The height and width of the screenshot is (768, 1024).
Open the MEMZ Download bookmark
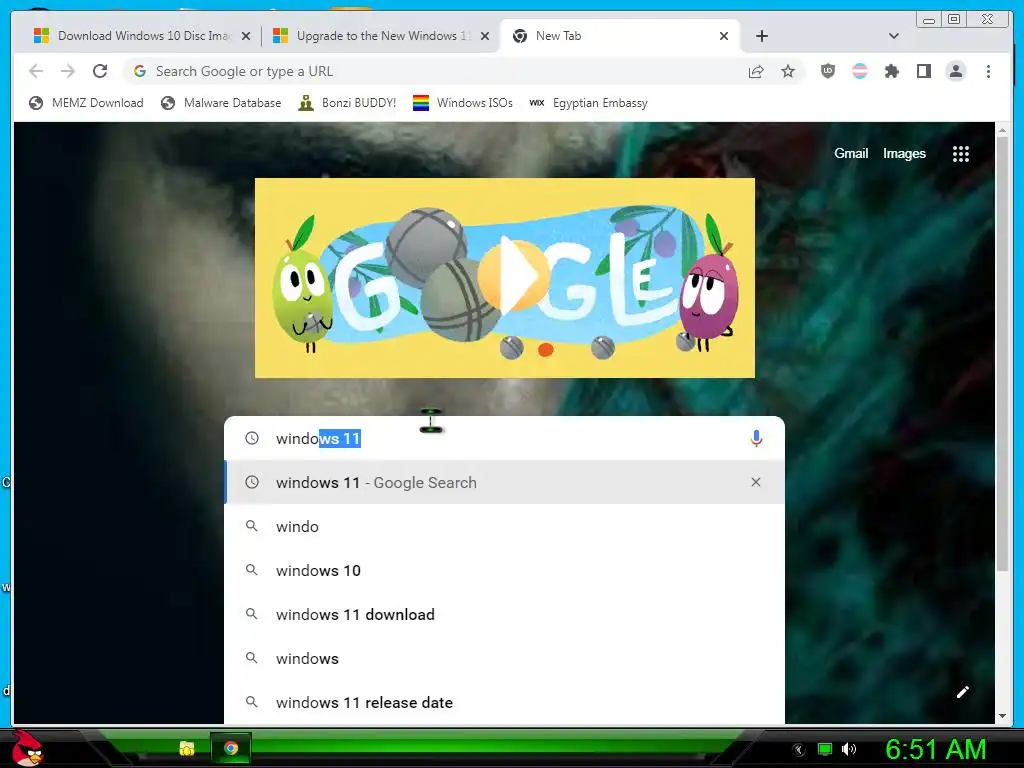[86, 103]
